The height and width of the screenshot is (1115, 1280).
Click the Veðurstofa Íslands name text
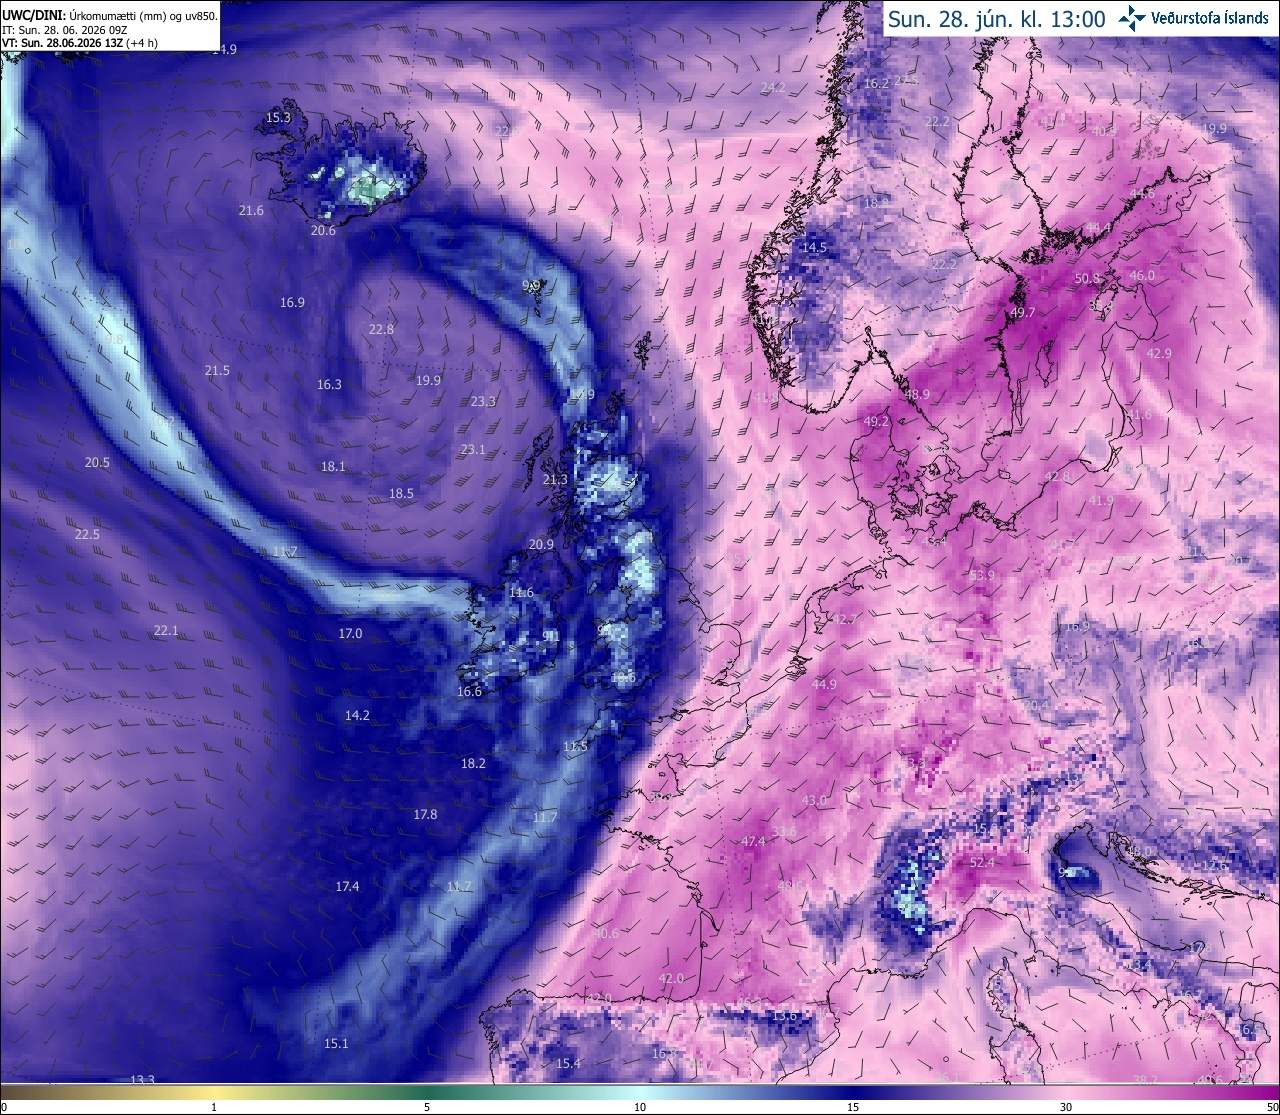1210,18
